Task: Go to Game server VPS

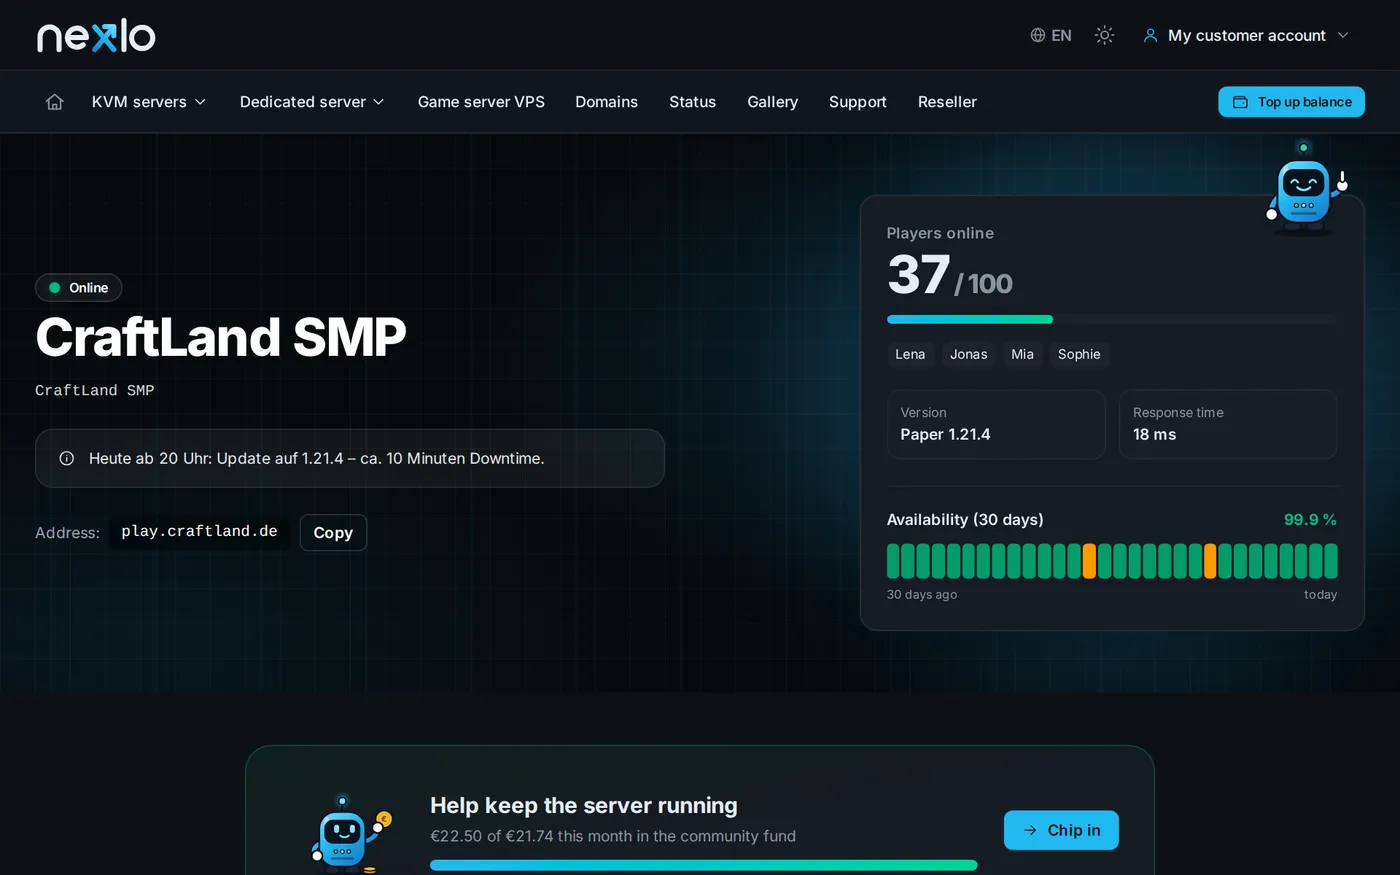Action: 481,102
